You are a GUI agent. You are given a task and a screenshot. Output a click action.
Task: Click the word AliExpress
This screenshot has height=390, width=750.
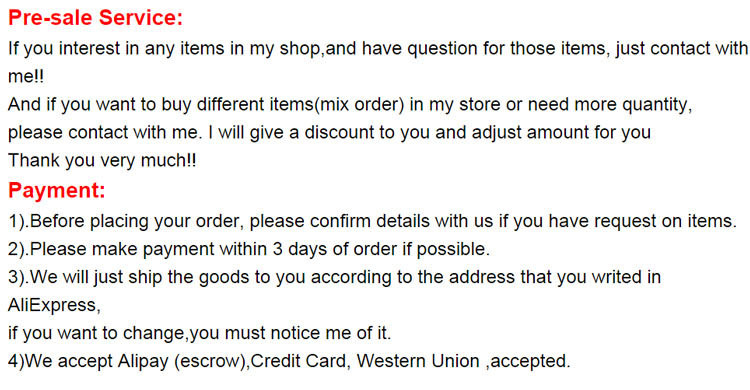(54, 305)
